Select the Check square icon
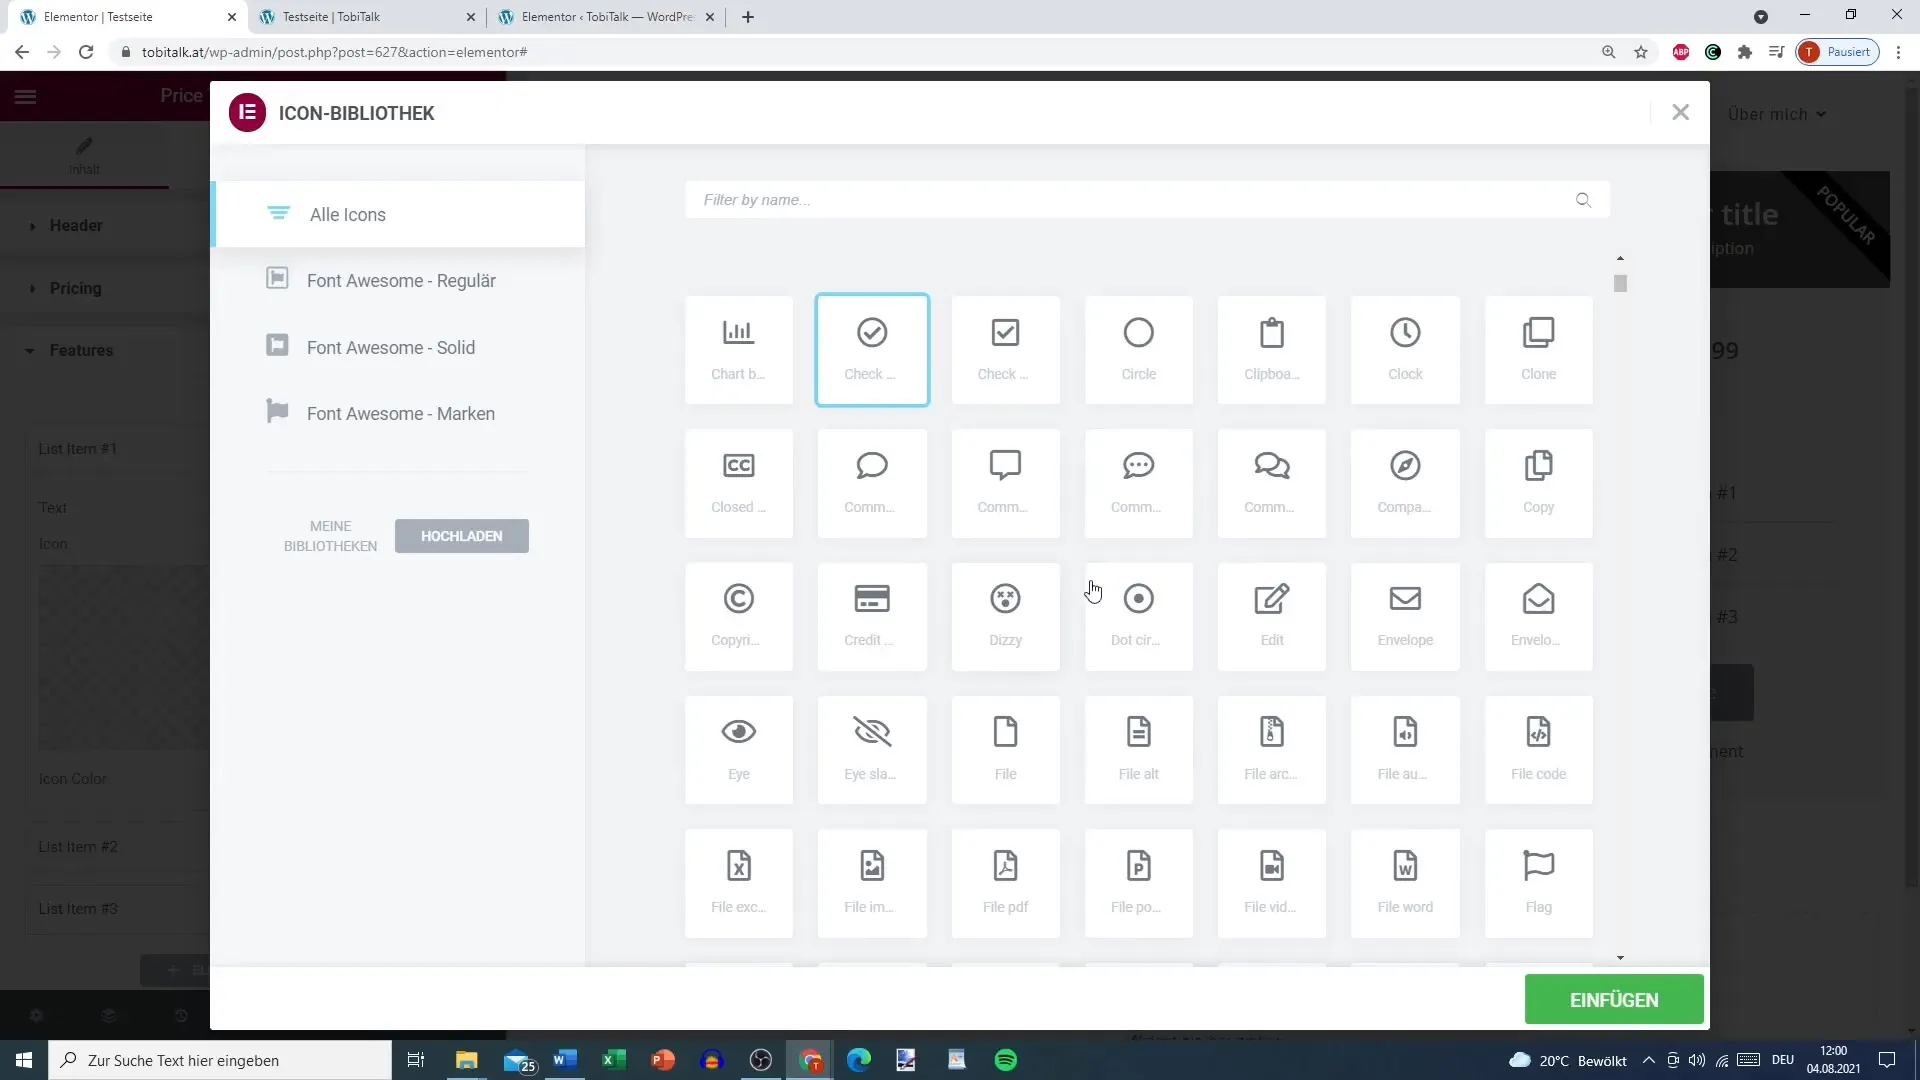The height and width of the screenshot is (1080, 1920). click(1005, 350)
